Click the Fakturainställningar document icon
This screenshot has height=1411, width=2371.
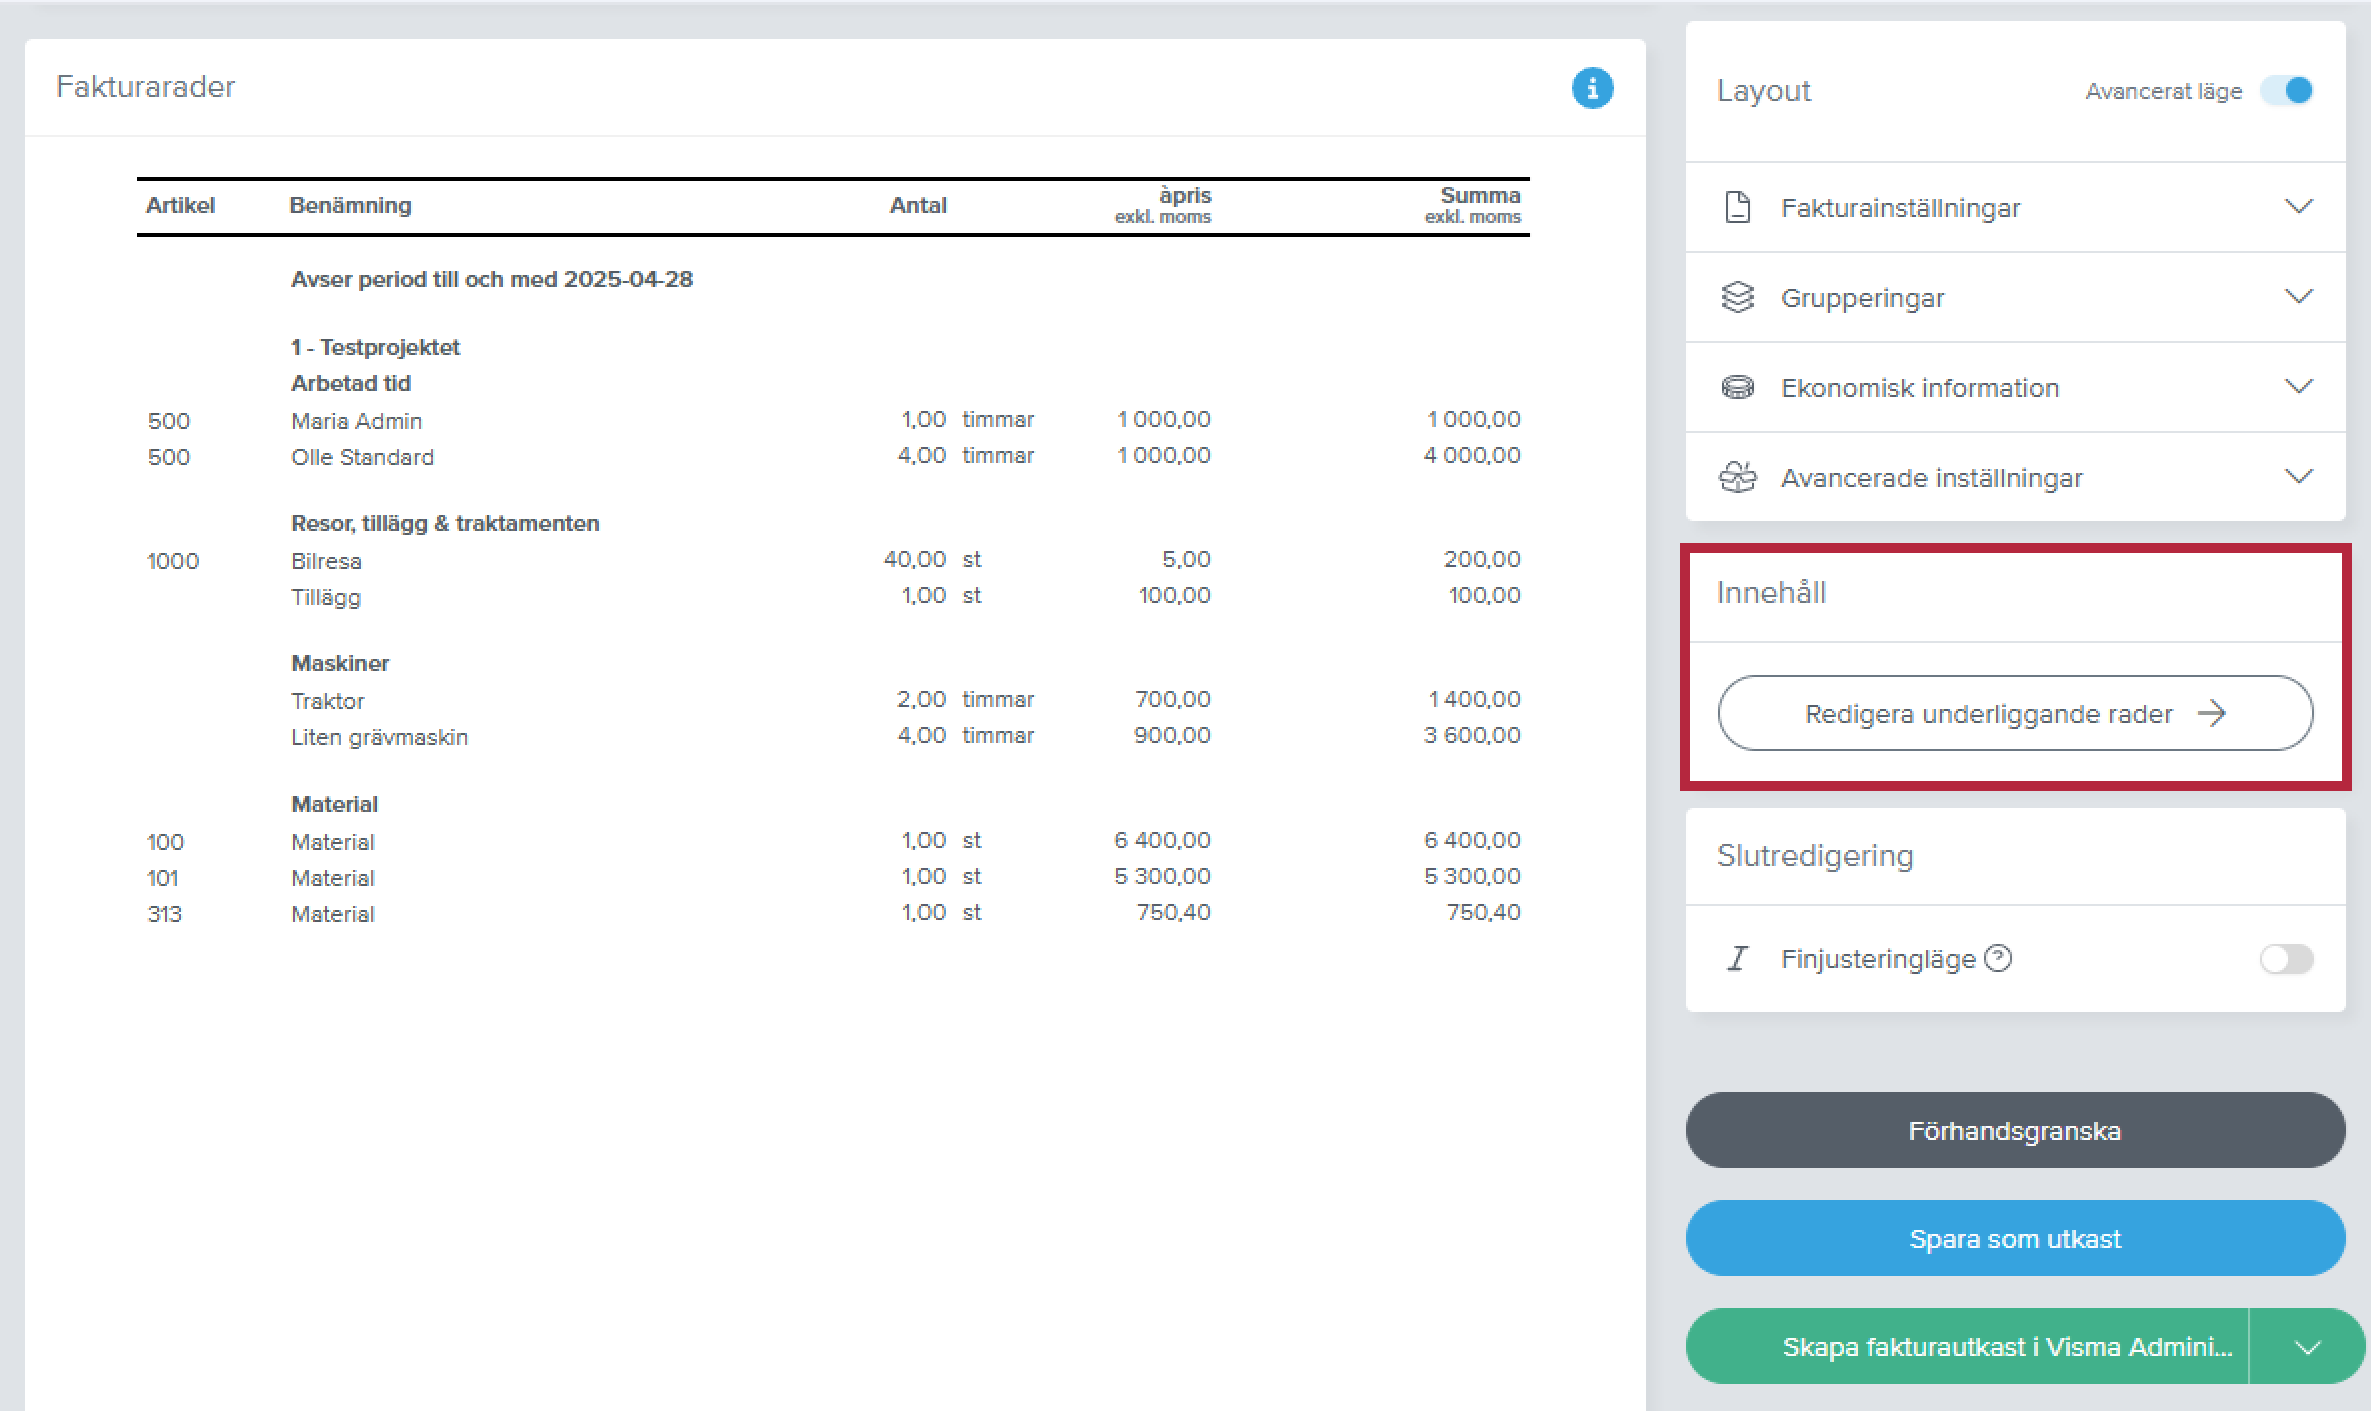(x=1738, y=207)
